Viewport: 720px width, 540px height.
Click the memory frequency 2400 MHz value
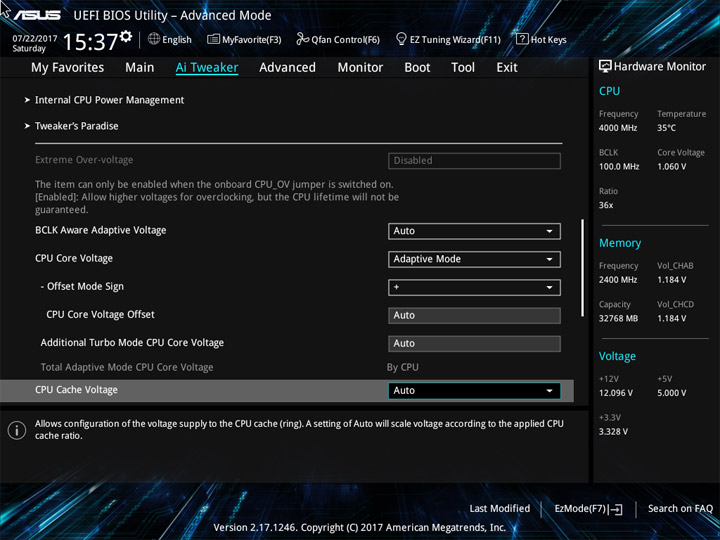tap(618, 280)
